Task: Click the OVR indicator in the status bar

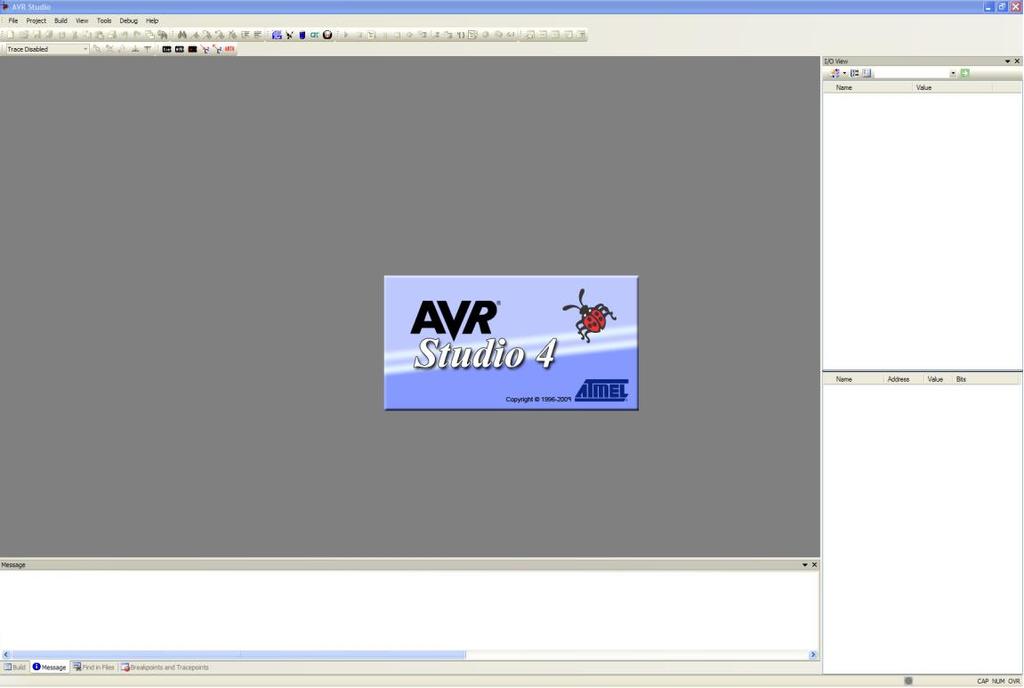Action: tap(1014, 681)
